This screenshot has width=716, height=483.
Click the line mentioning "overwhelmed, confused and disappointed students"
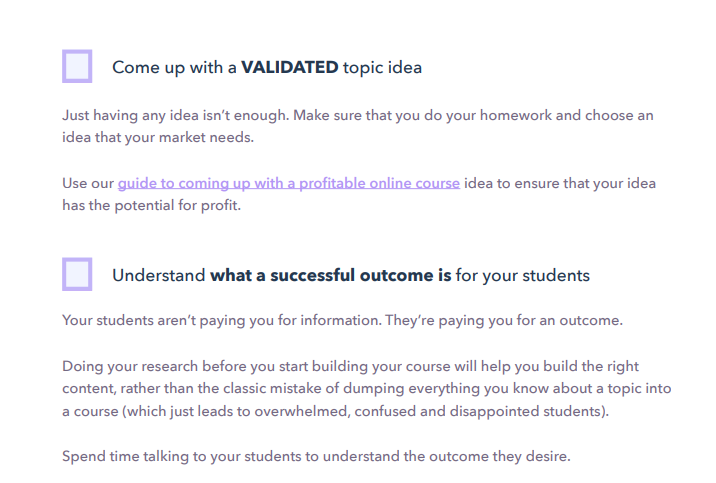(336, 412)
